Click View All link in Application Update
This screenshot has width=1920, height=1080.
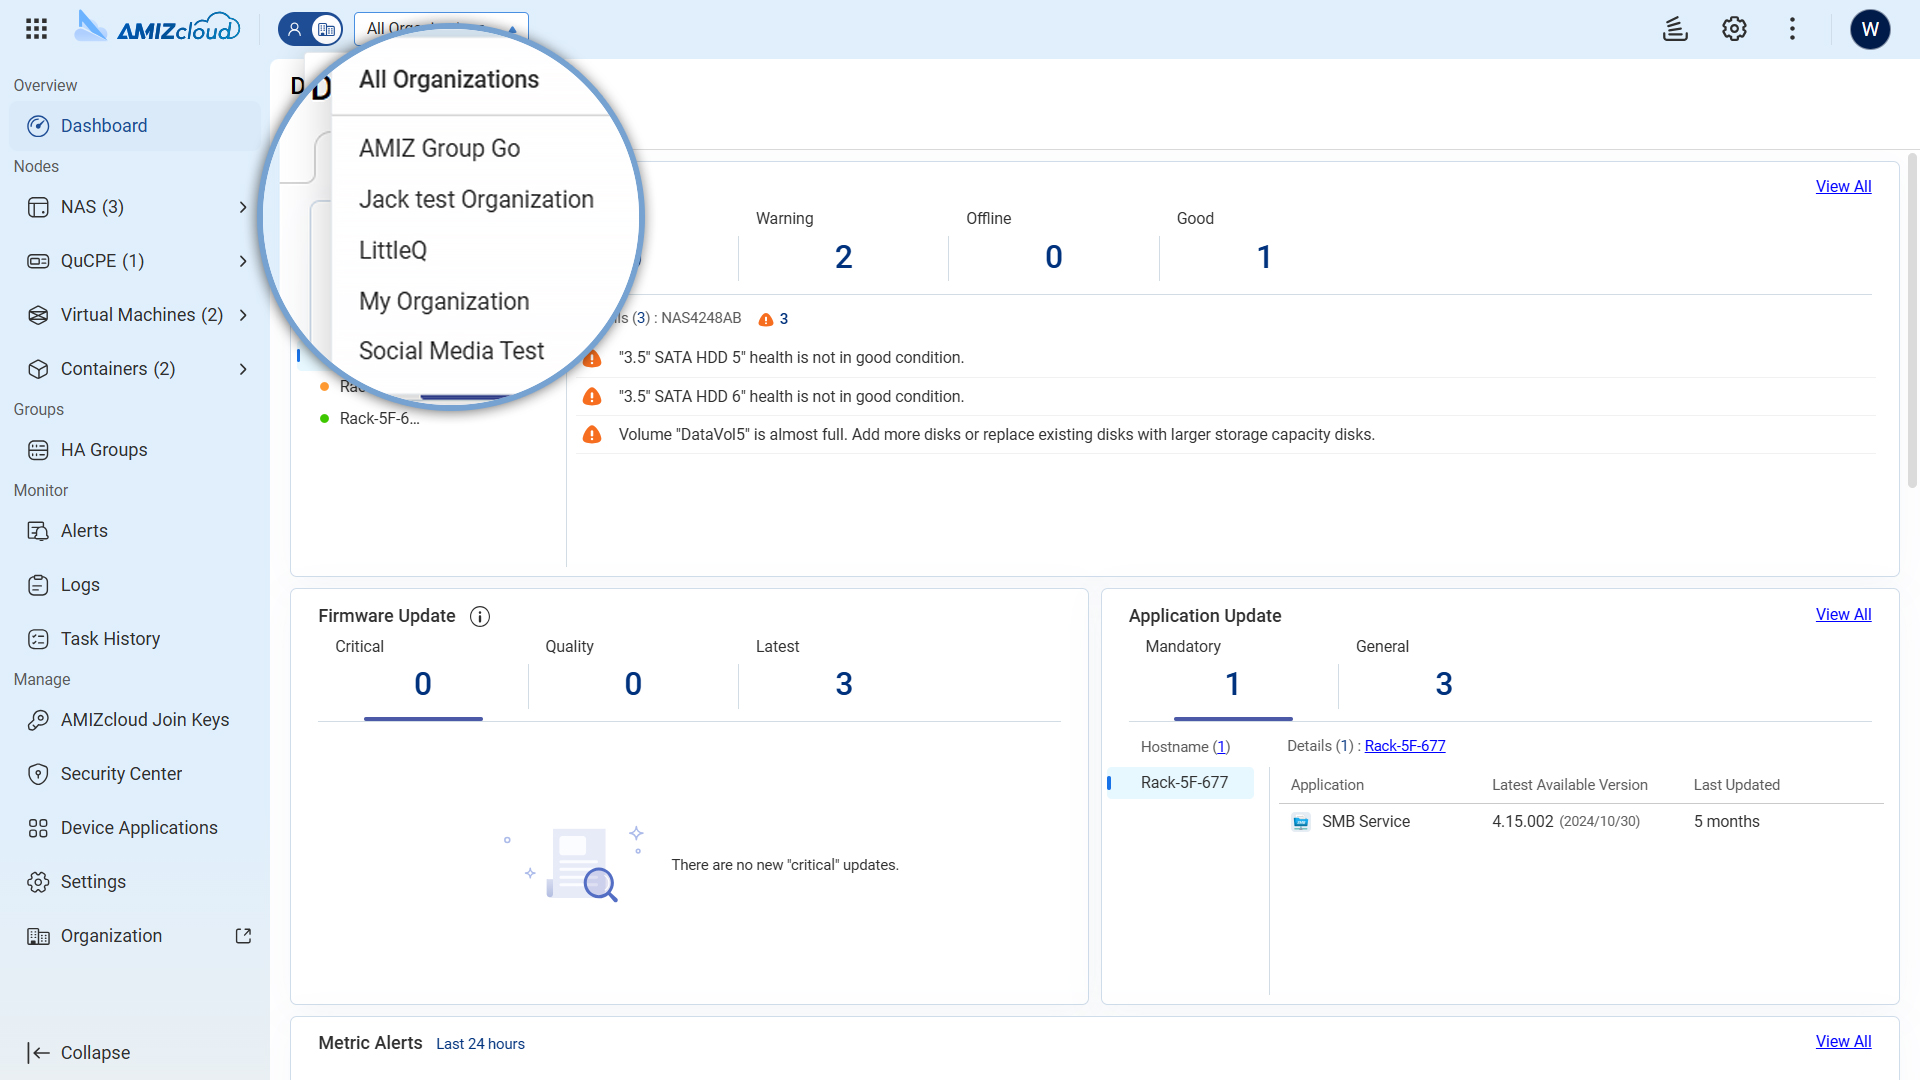(x=1843, y=614)
